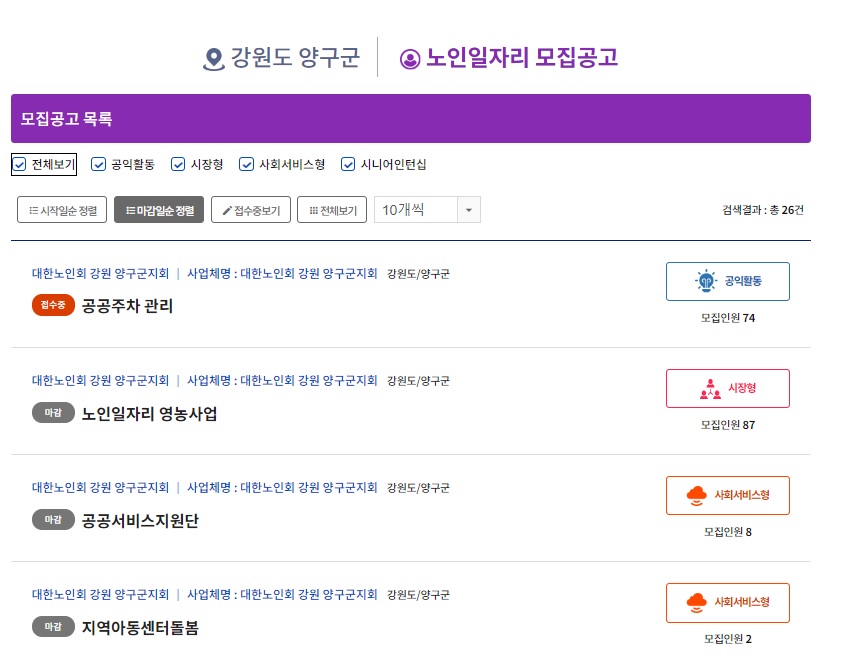Click the 시장형 category tag with people icon
The image size is (845, 664).
(728, 388)
